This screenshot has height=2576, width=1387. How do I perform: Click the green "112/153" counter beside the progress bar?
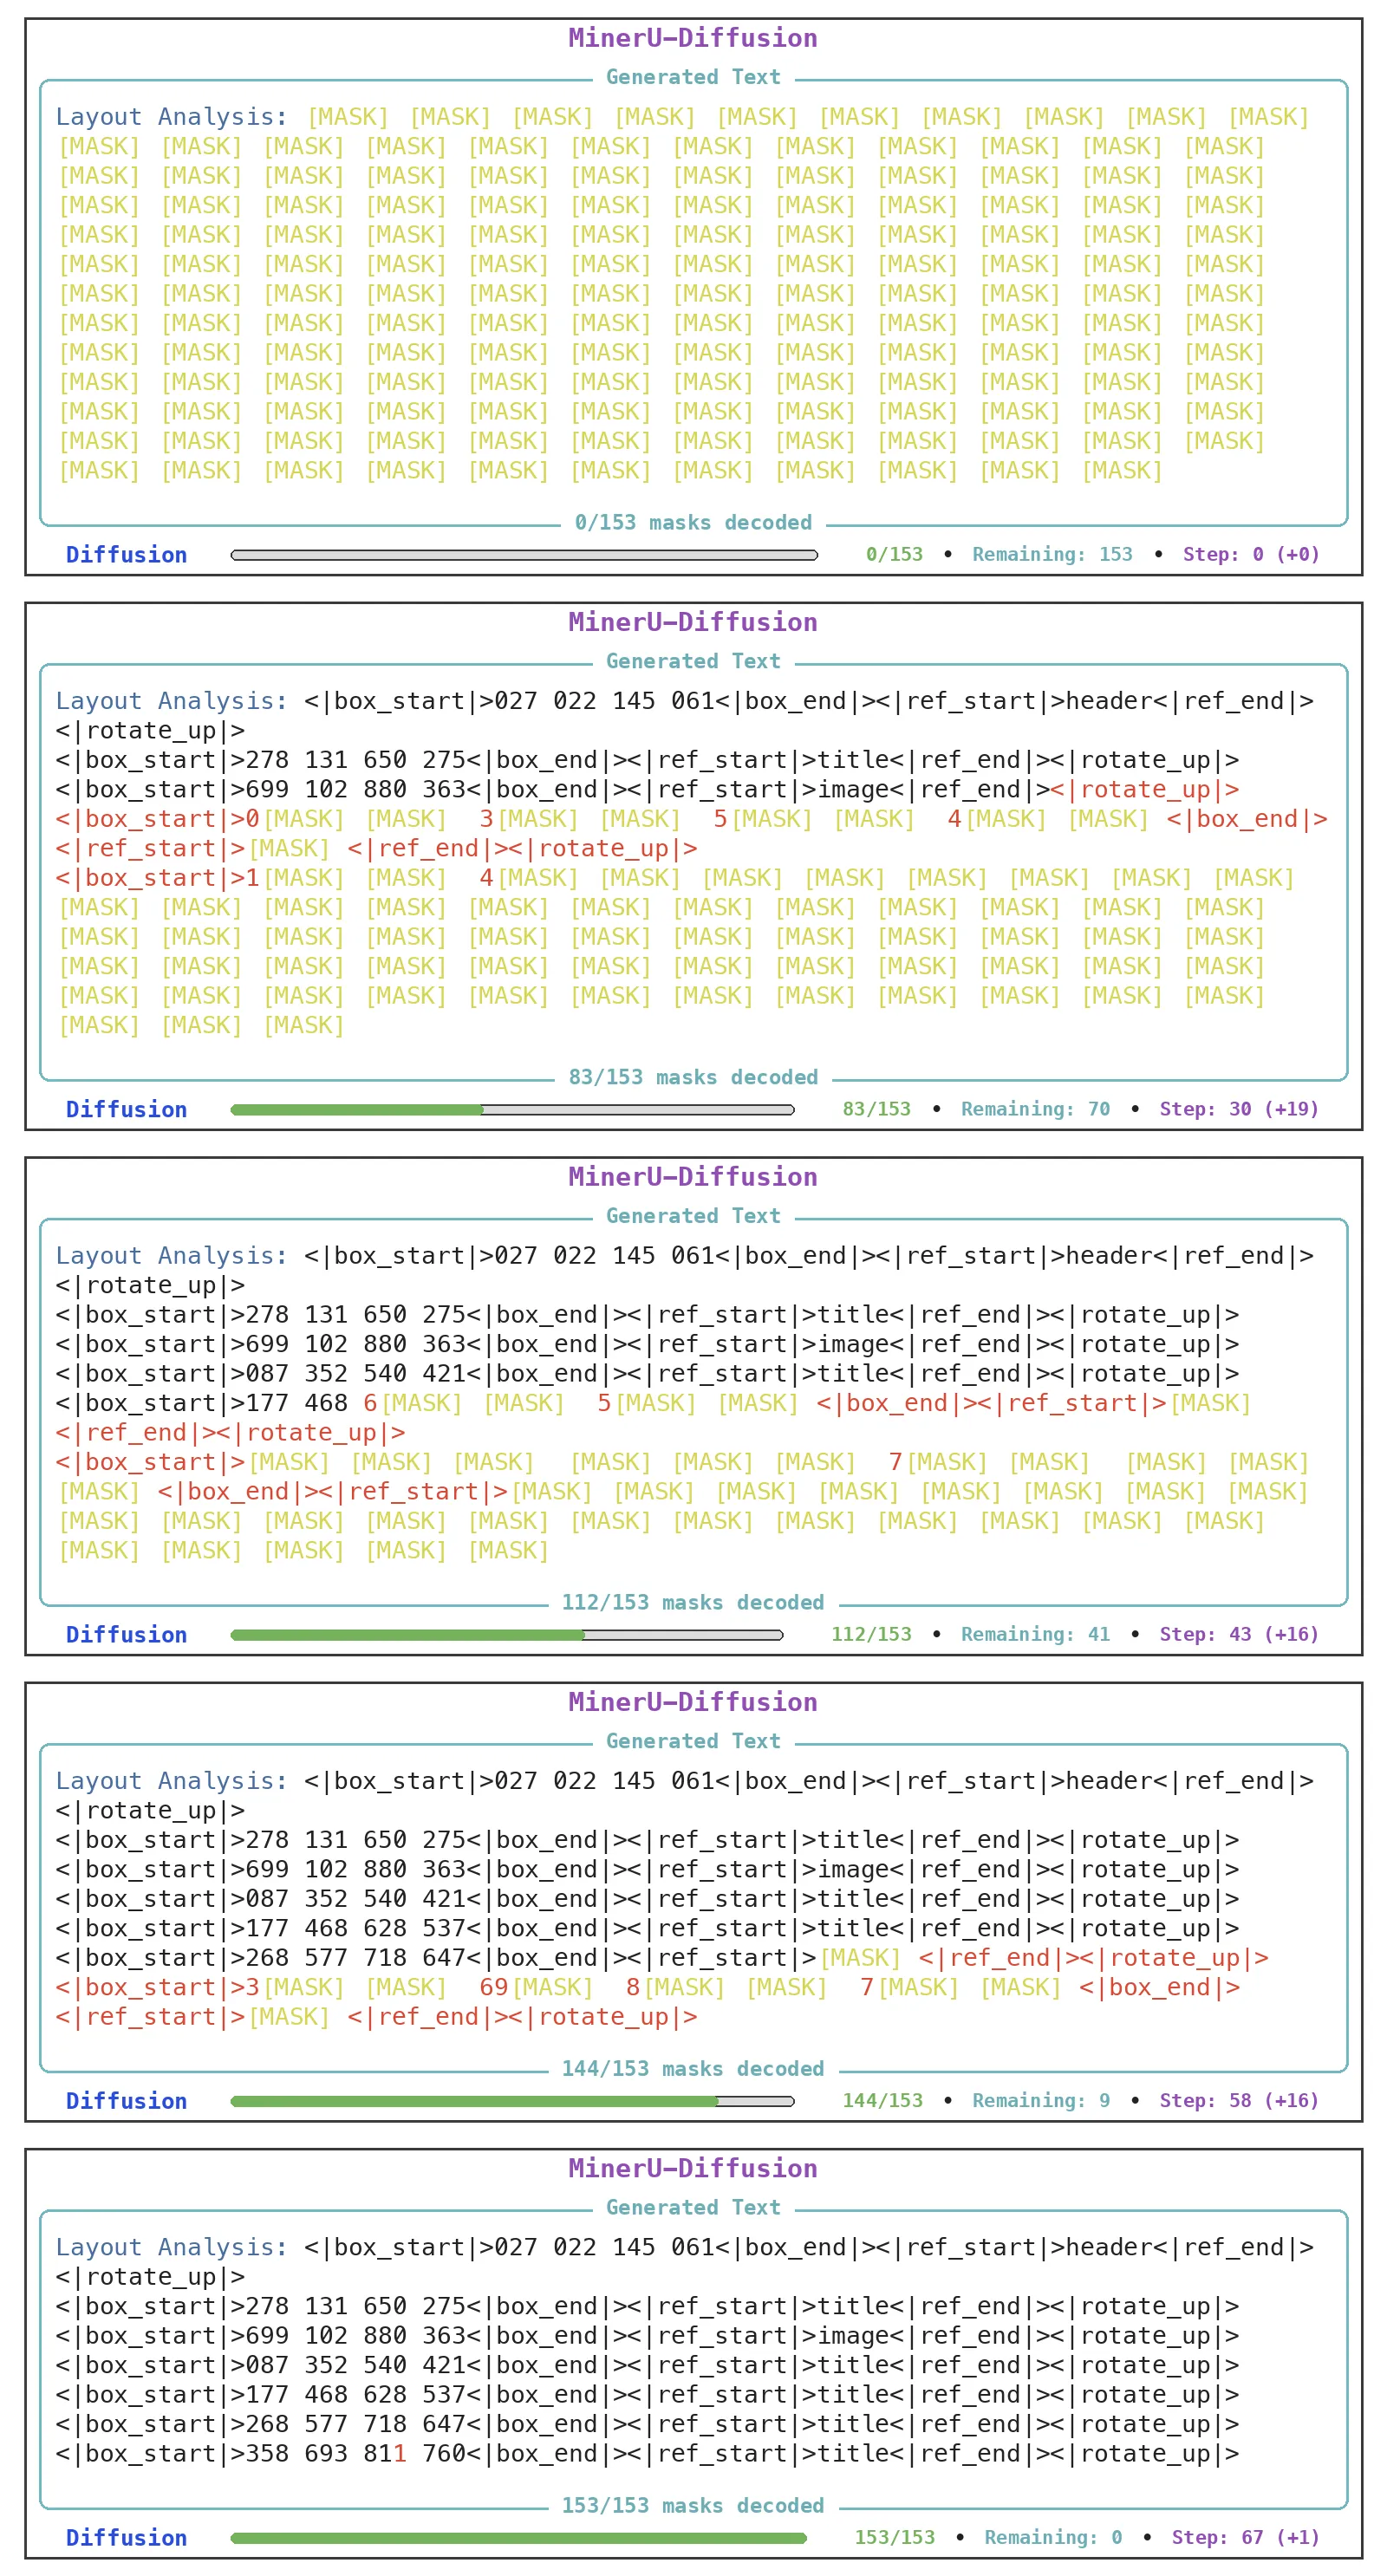pos(871,1634)
